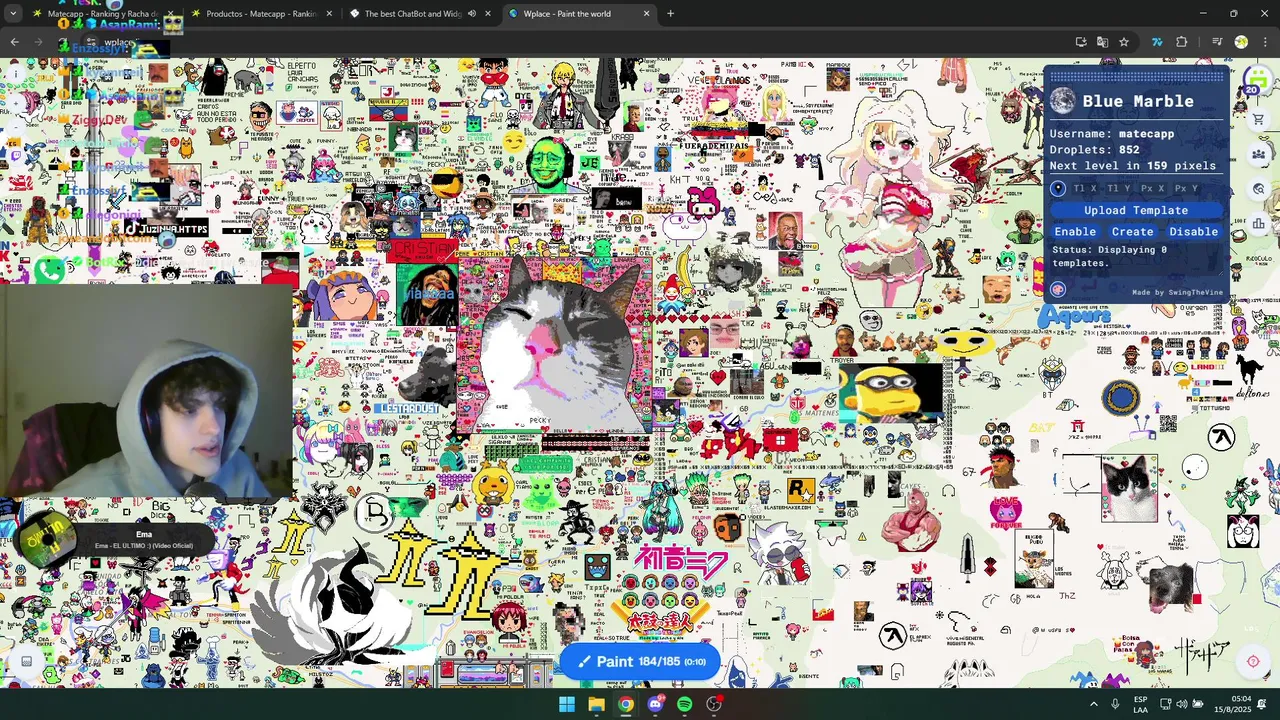Click the Tl Y coordinate field
This screenshot has height=720, width=1280.
coord(1119,188)
